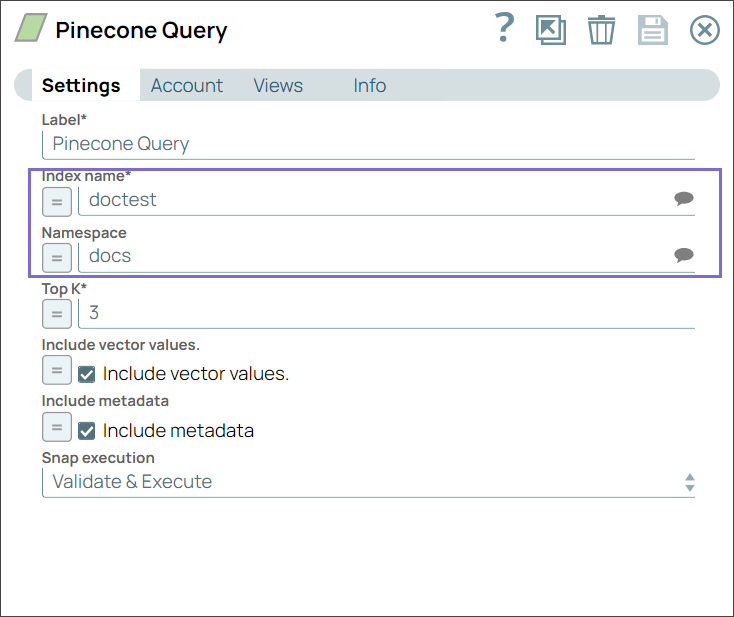Click the Top K field containing 3
Screen dimensions: 734x617
[x=386, y=313]
